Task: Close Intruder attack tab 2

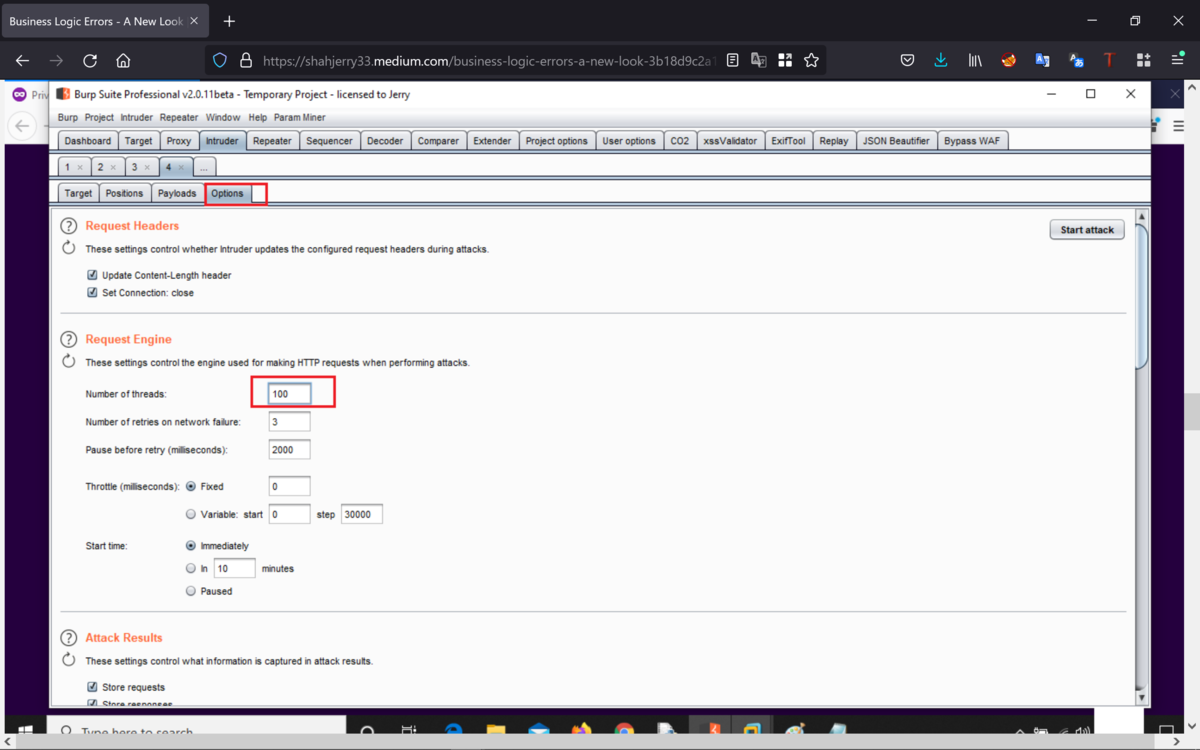Action: pyautogui.click(x=113, y=168)
